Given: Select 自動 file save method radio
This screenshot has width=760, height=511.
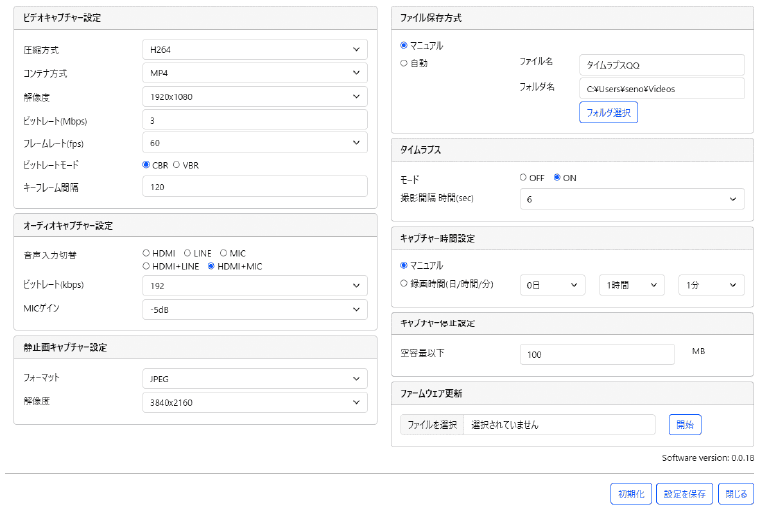Looking at the screenshot, I should 404,63.
